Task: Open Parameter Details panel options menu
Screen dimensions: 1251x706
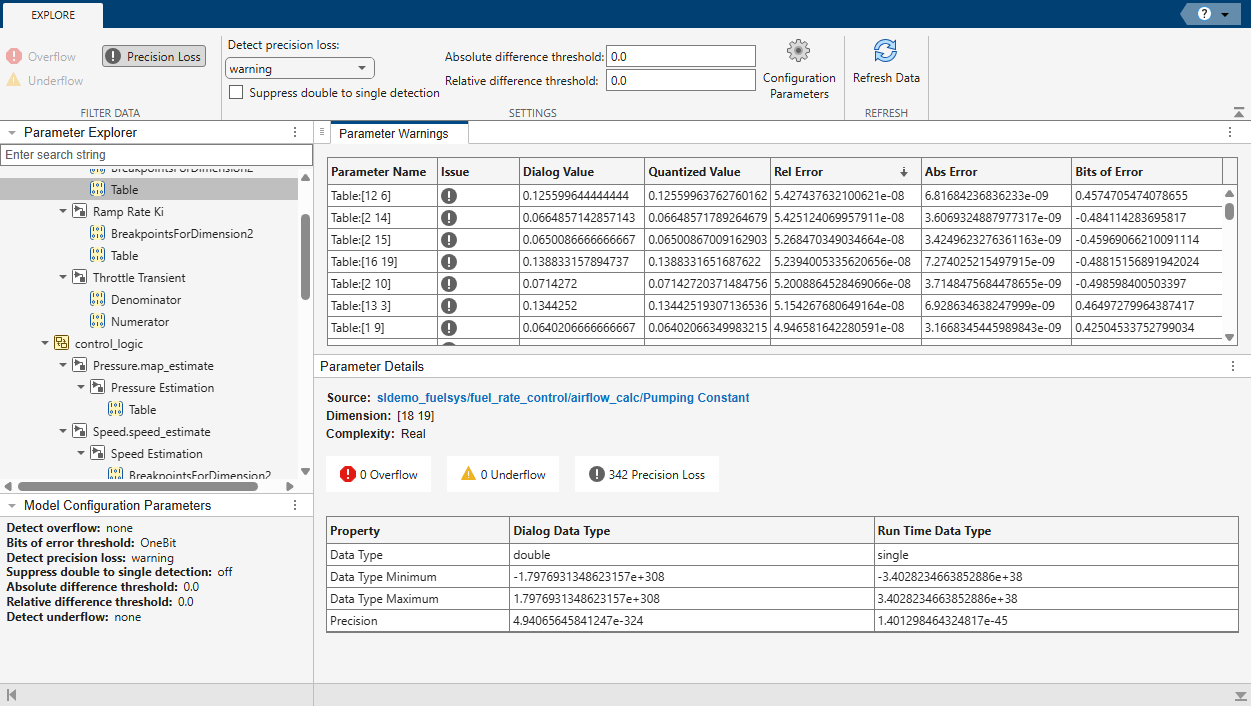Action: (1232, 366)
